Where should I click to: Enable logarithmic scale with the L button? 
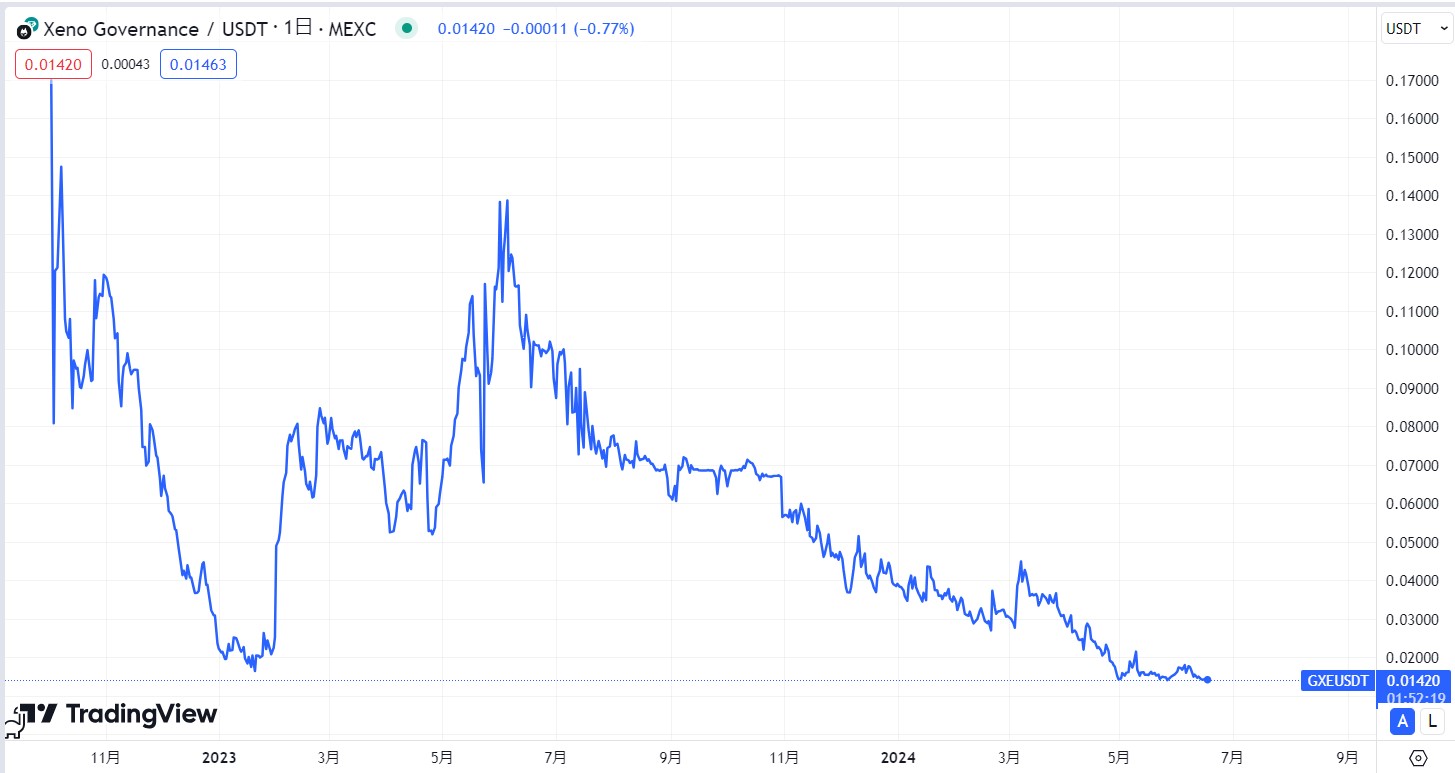pyautogui.click(x=1429, y=722)
